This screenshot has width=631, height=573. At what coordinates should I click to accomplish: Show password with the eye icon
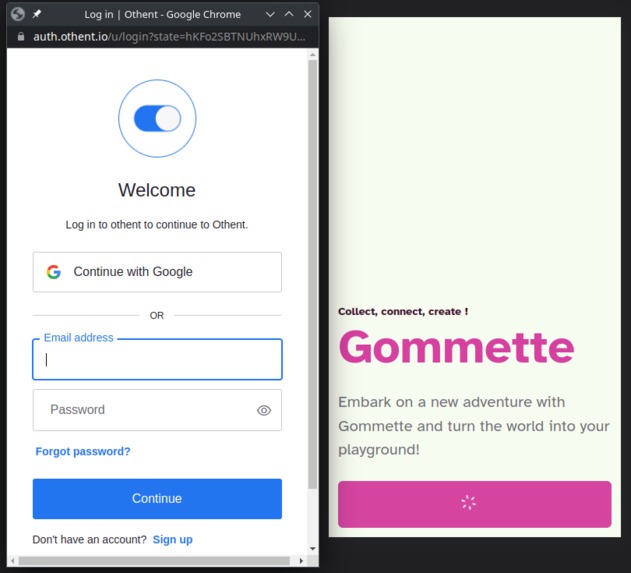tap(264, 410)
